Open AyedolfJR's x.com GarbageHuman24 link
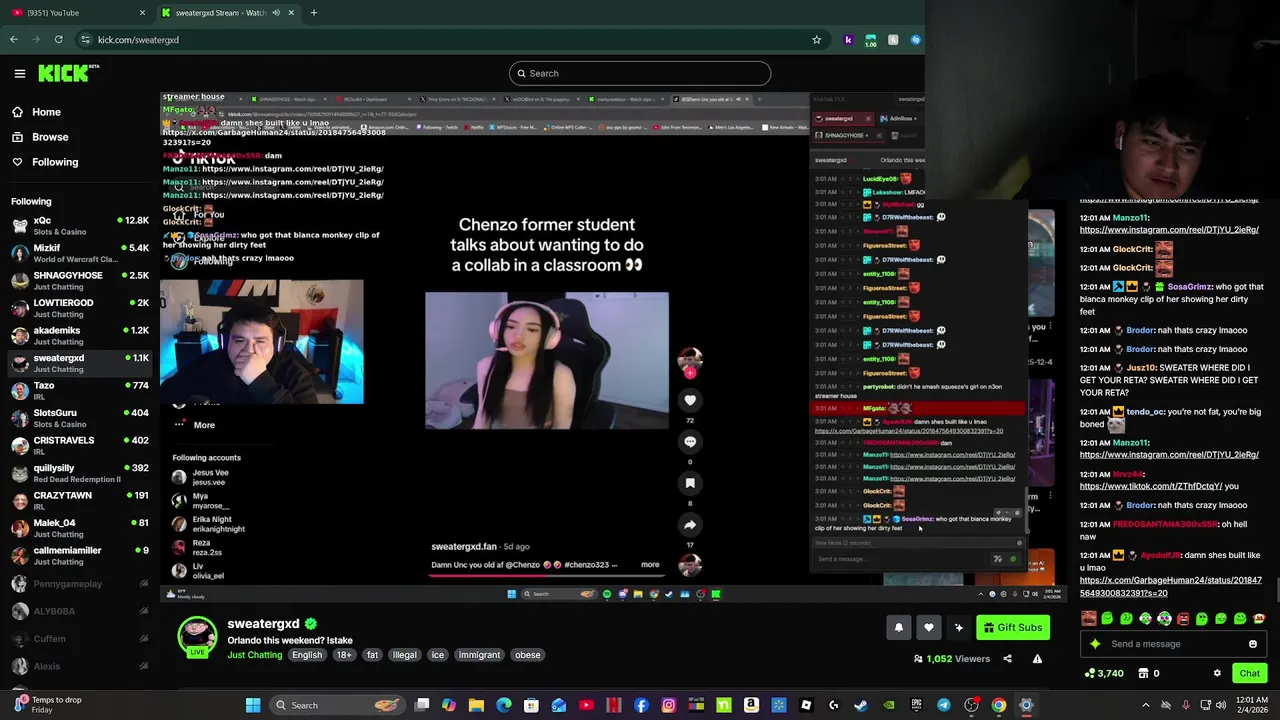Viewport: 1280px width, 720px height. coord(1170,586)
